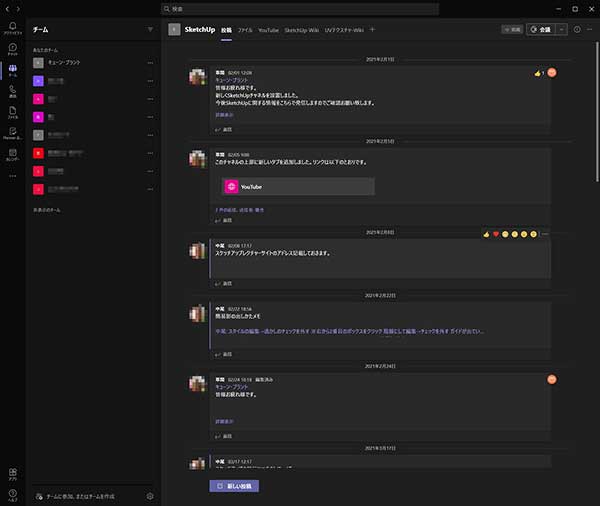Open the Chat section in the left rail
This screenshot has height=506, width=600.
pos(13,49)
